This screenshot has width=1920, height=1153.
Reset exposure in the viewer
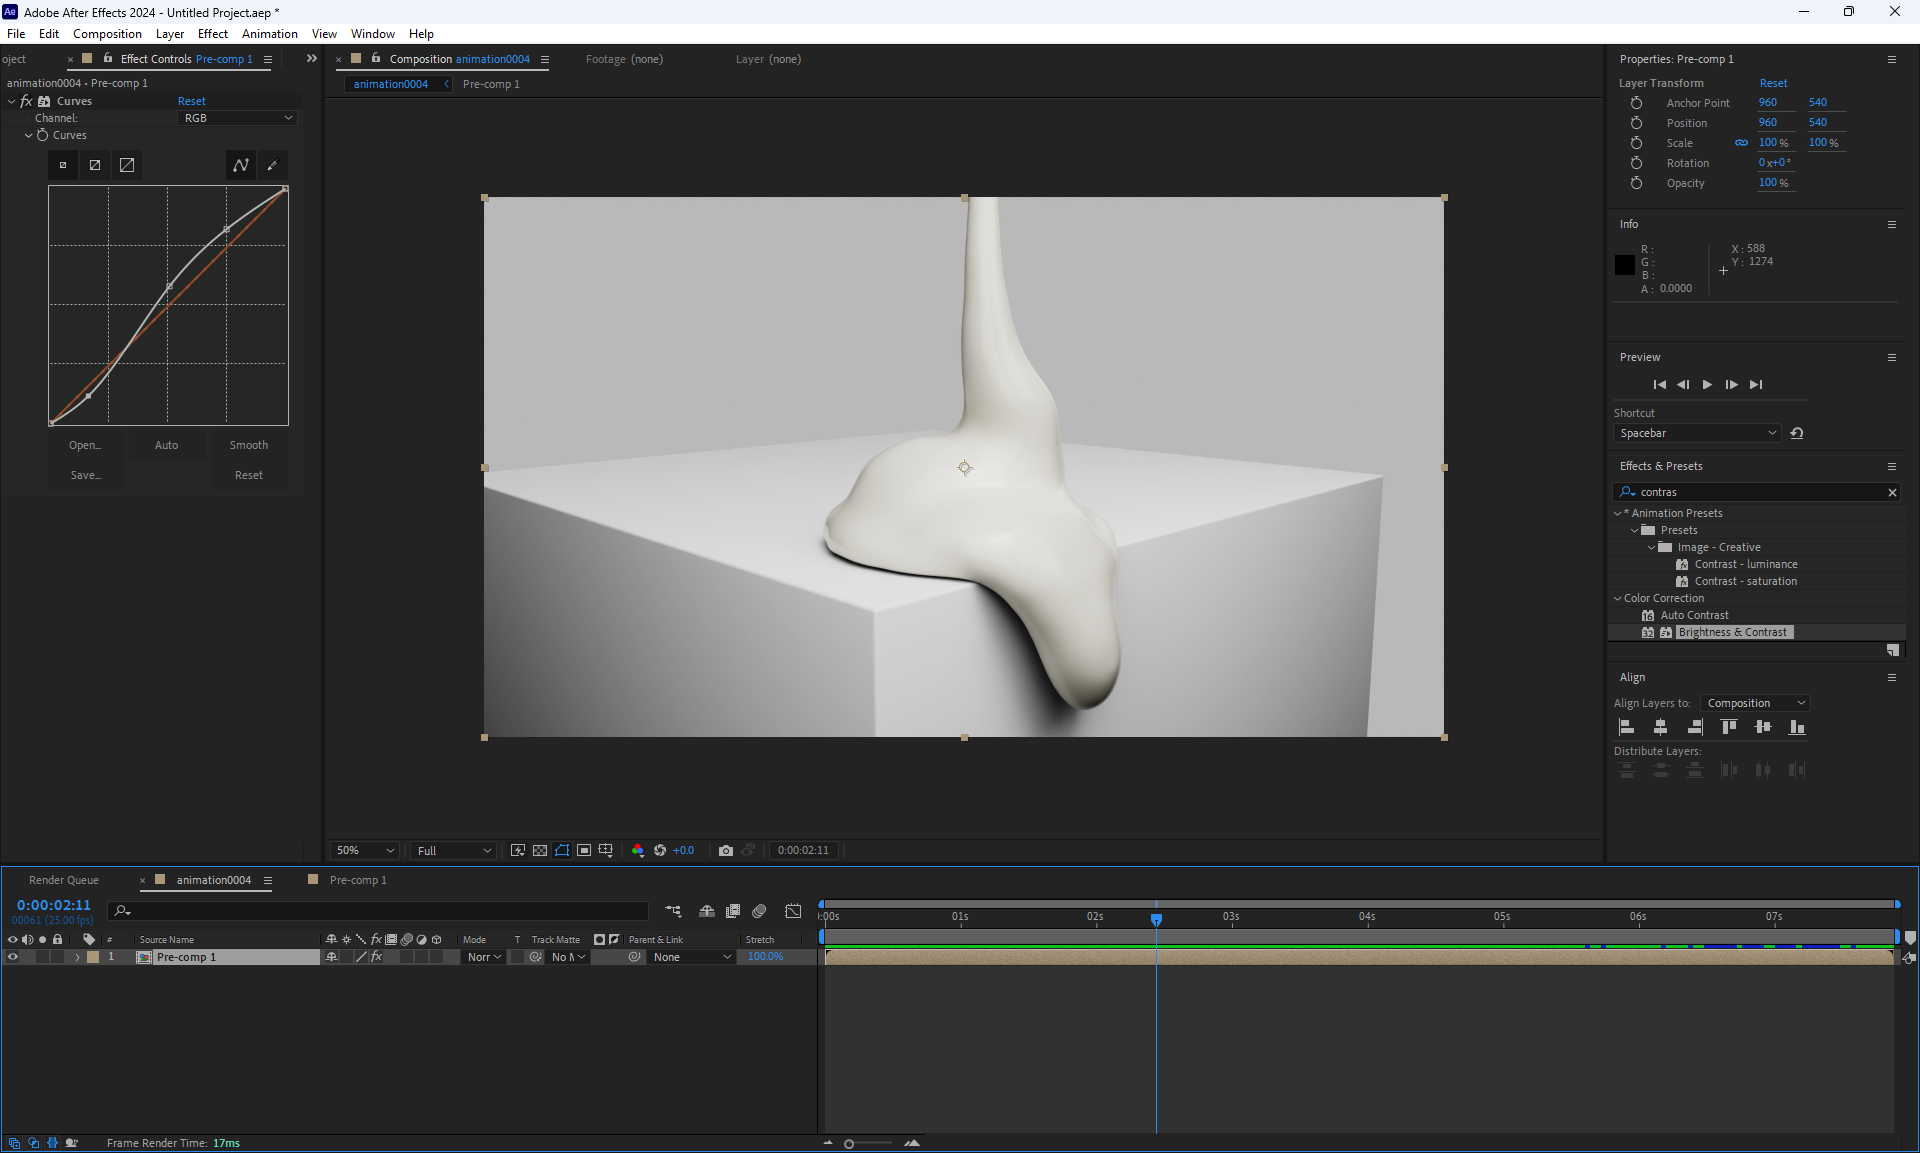(660, 851)
